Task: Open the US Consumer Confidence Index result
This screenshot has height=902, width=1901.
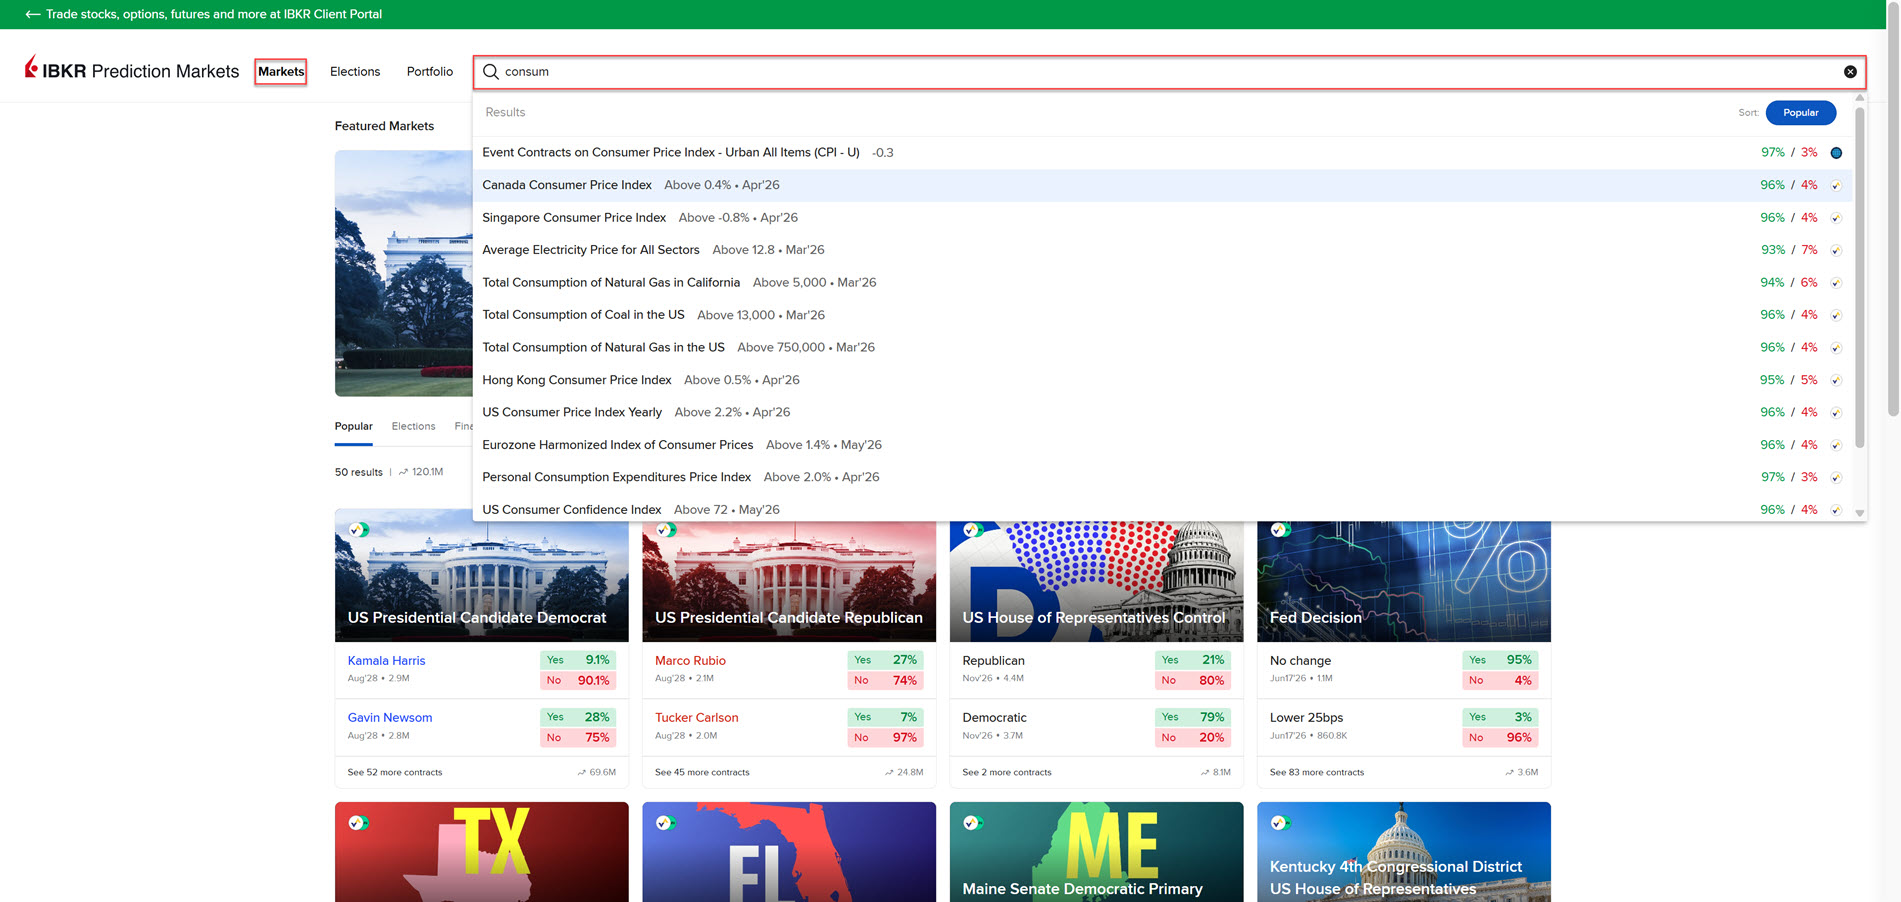Action: (1162, 509)
